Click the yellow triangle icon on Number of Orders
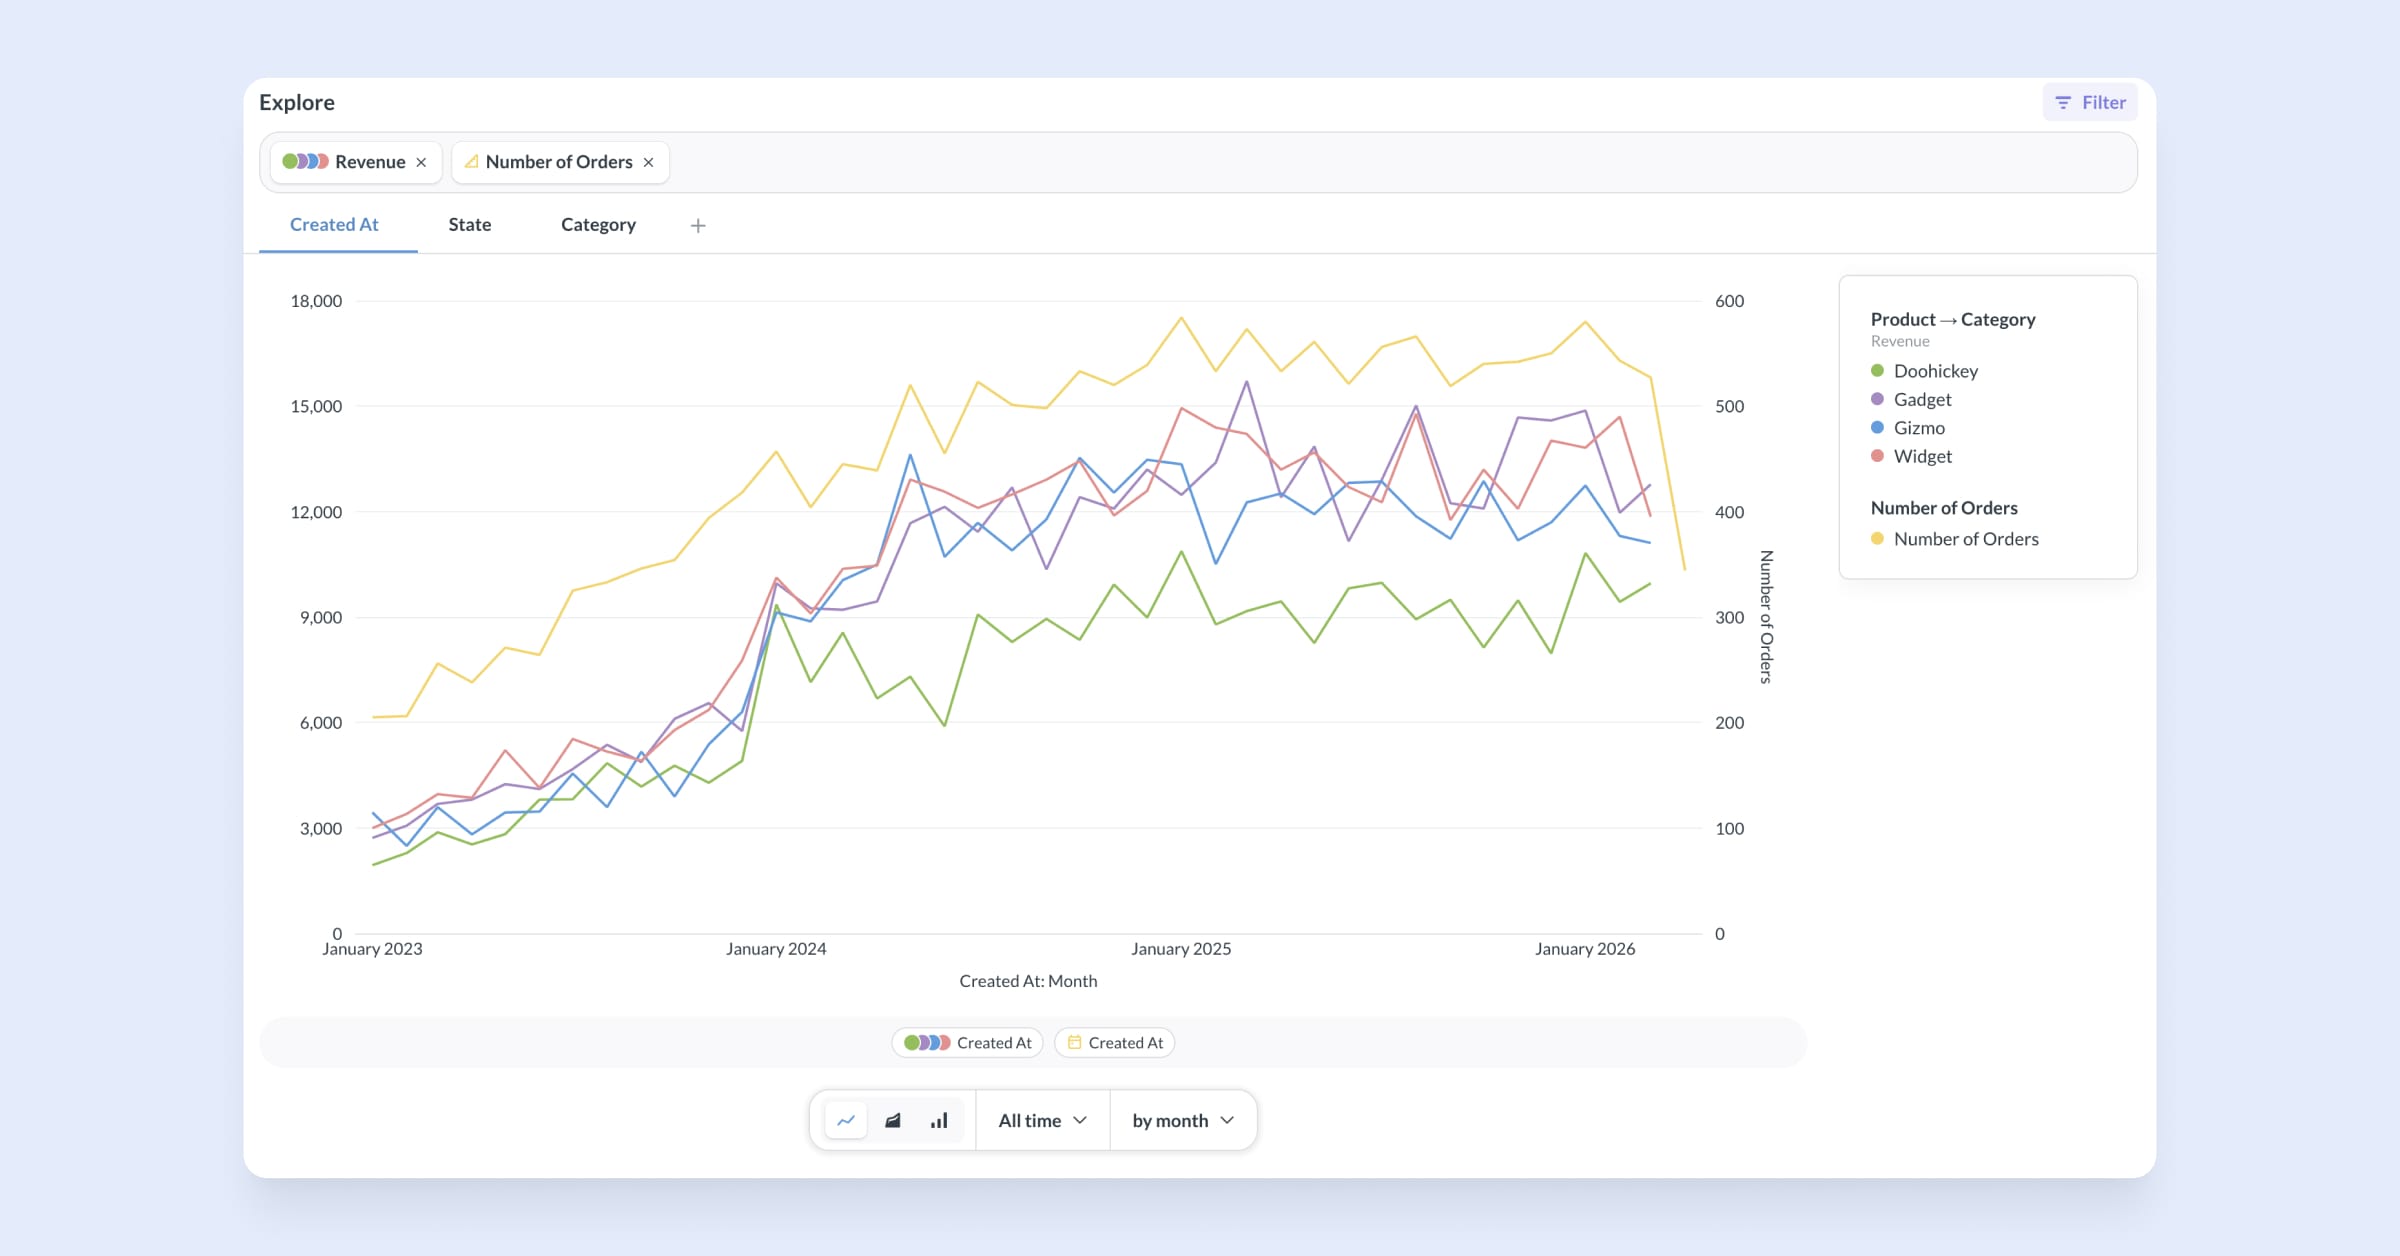 (472, 161)
